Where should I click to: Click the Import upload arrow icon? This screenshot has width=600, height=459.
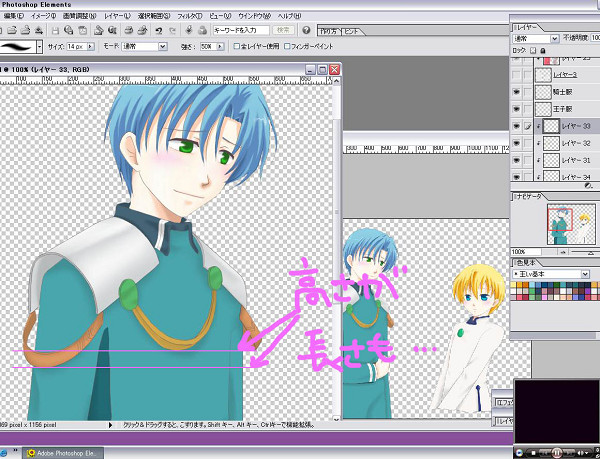(x=39, y=30)
